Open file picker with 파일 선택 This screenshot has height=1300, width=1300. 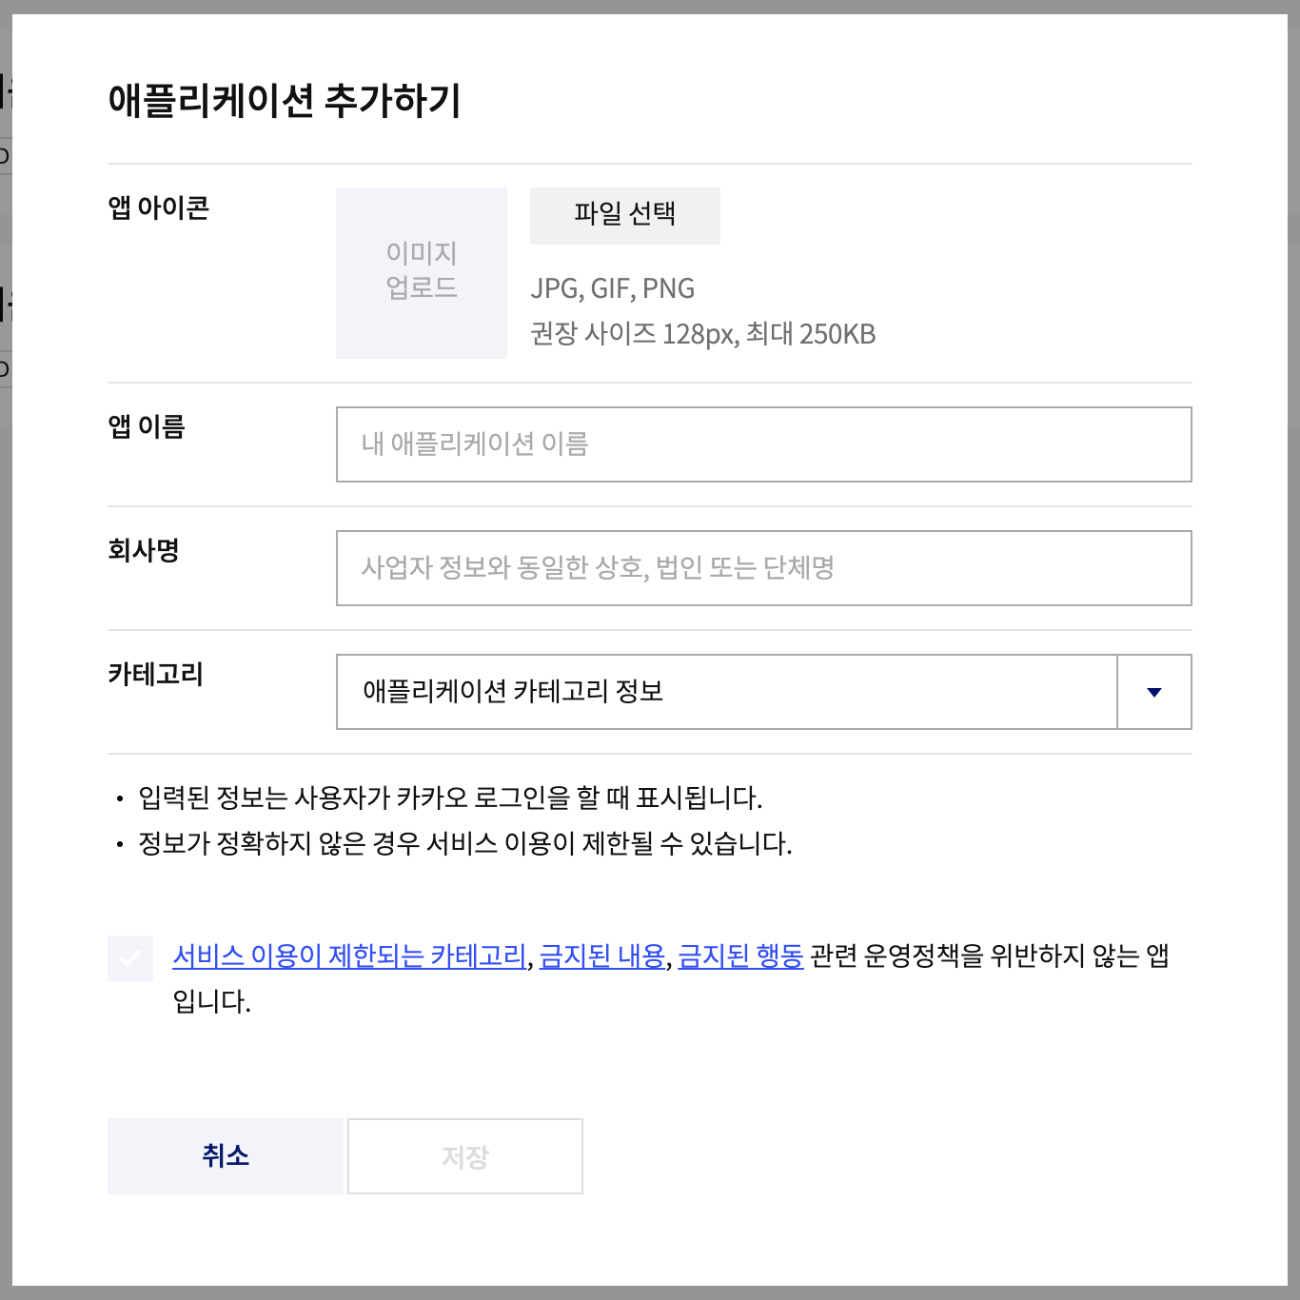[x=625, y=215]
